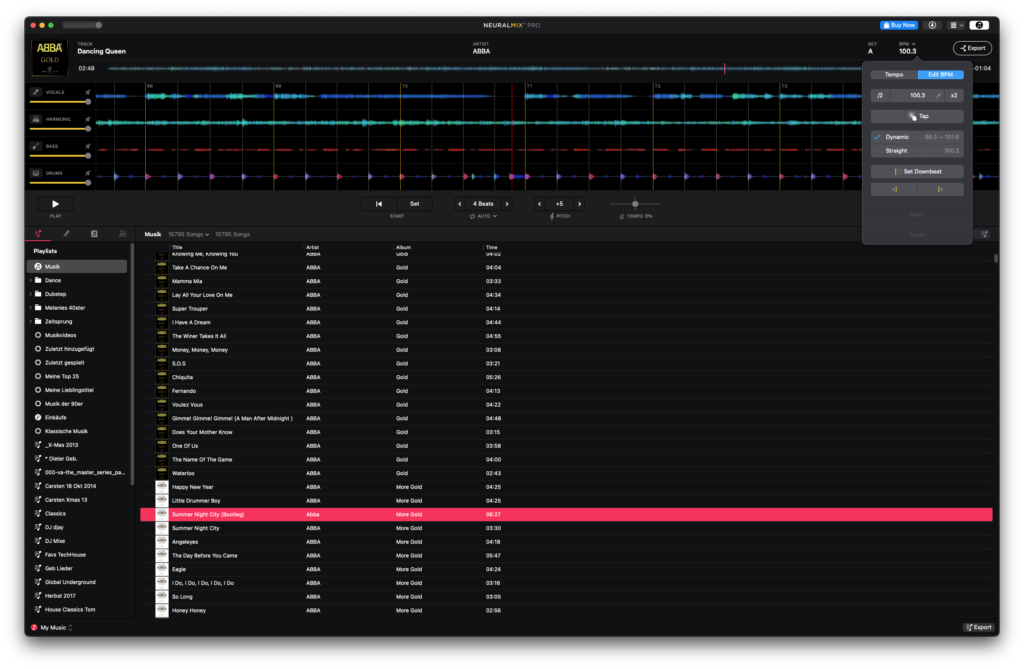This screenshot has width=1024, height=669.
Task: Open the My Music source dropdown
Action: tap(52, 627)
